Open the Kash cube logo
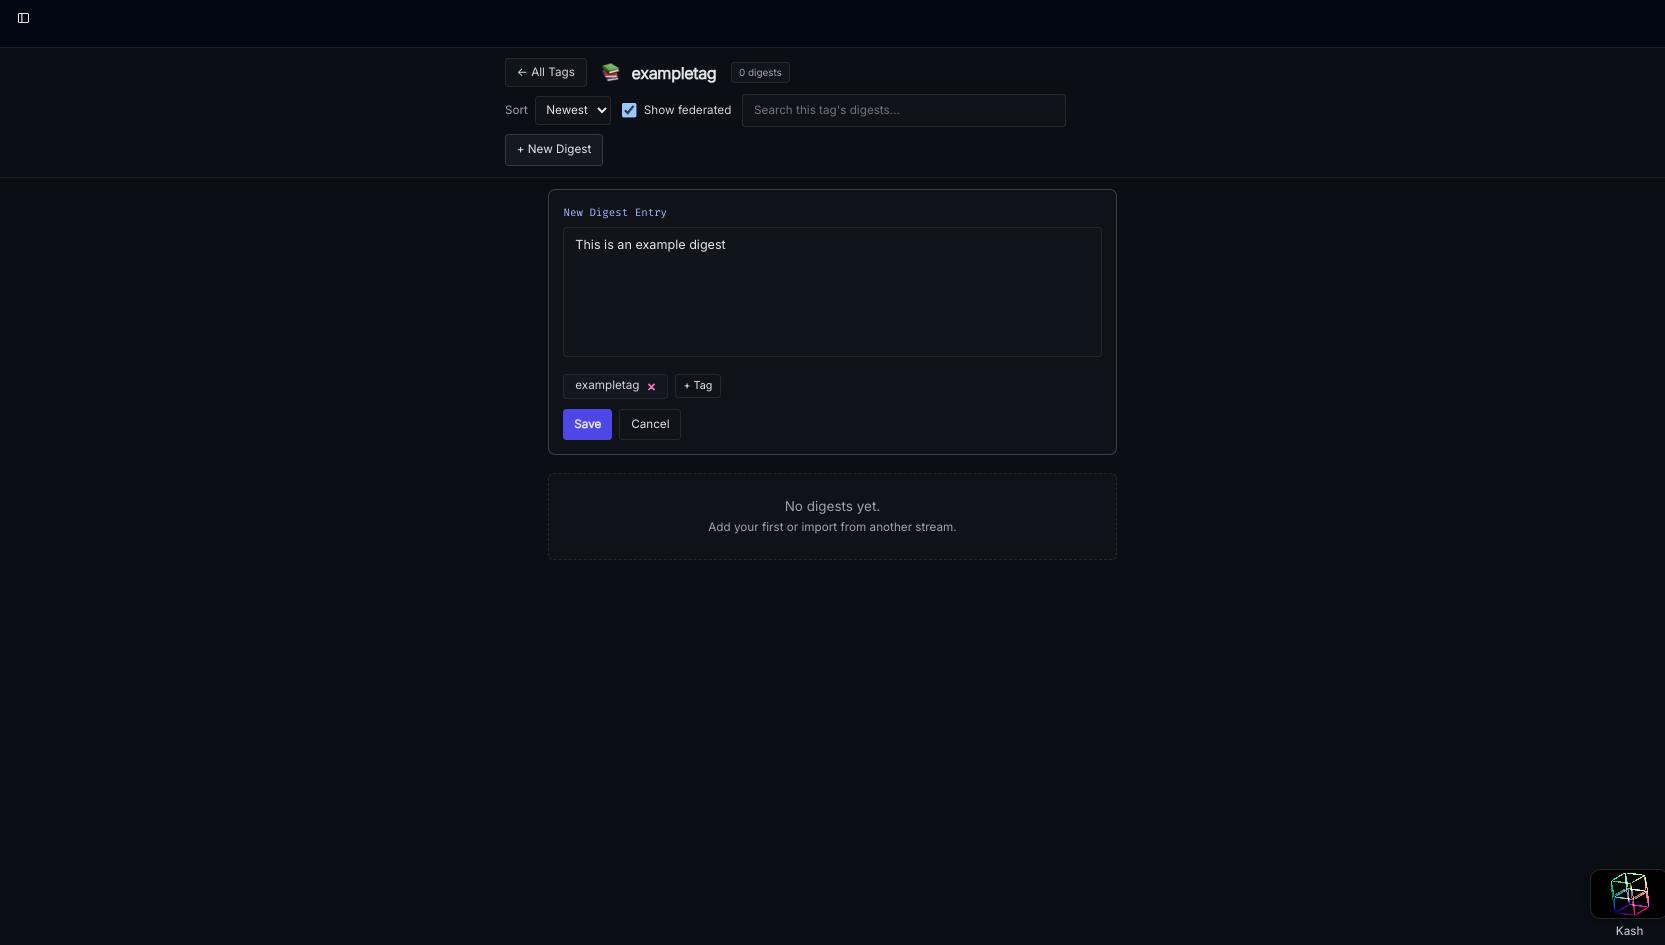Viewport: 1665px width, 945px height. (x=1628, y=894)
